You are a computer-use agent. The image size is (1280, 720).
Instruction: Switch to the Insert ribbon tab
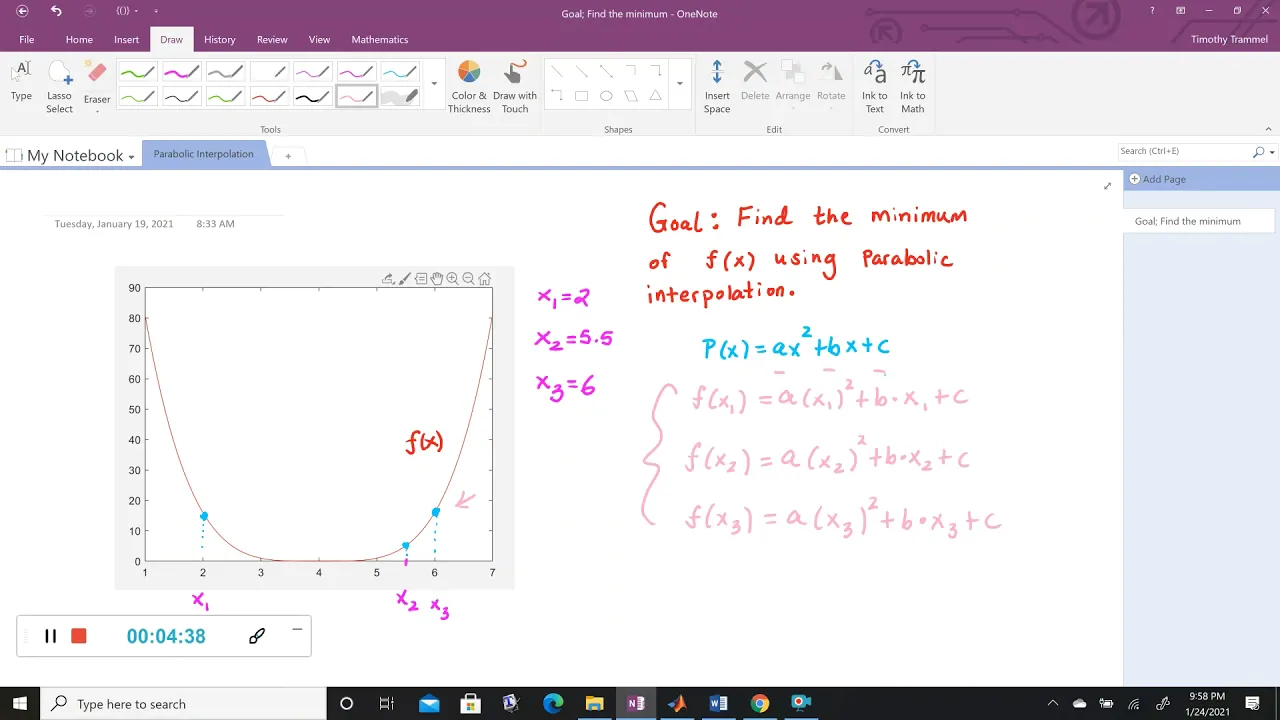(127, 40)
